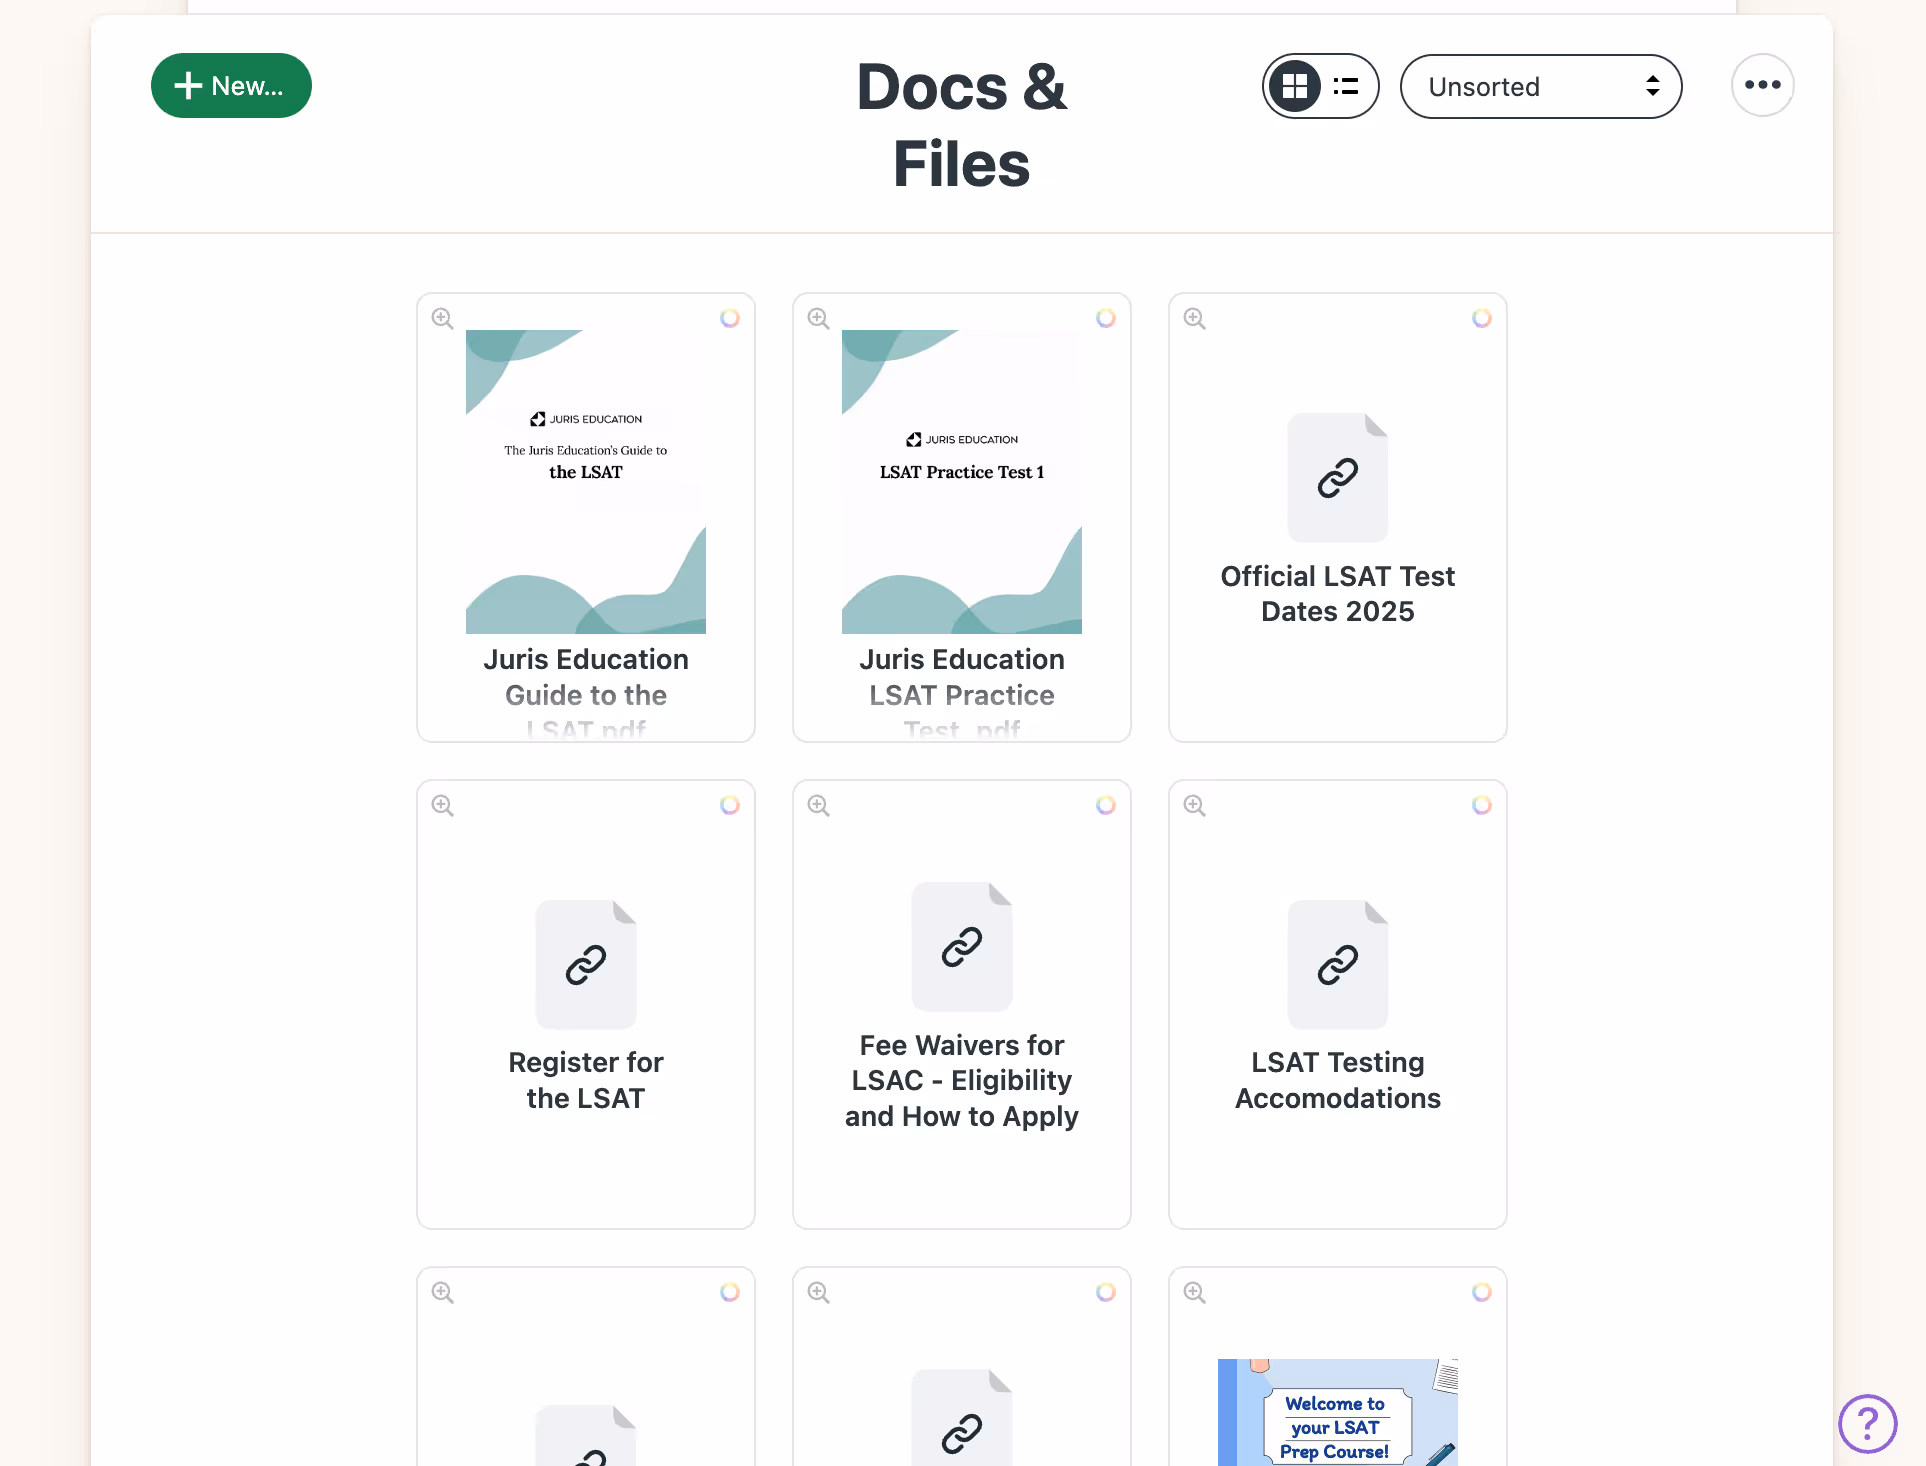Click the magnifier preview icon on Juris Education Guide card
Image resolution: width=1926 pixels, height=1466 pixels.
[x=442, y=318]
